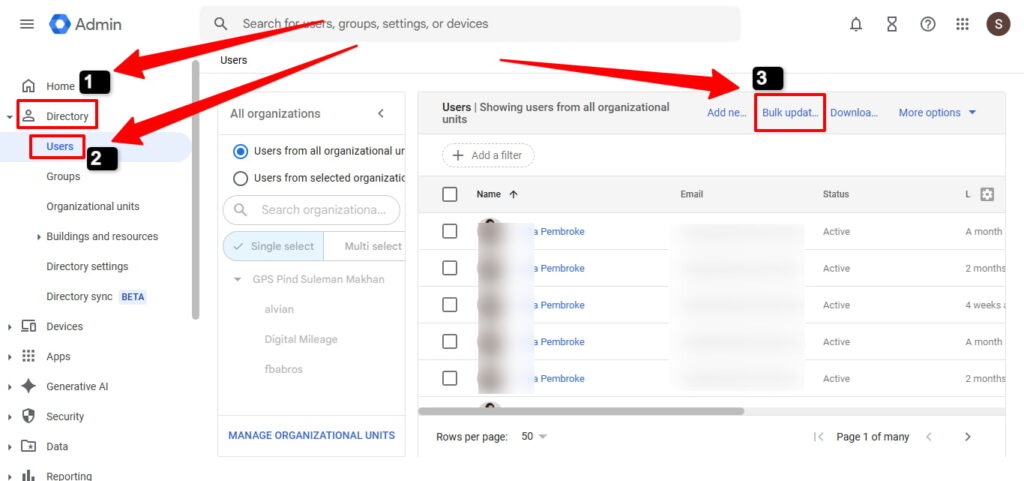Click the notifications bell icon
The width and height of the screenshot is (1024, 481).
click(856, 24)
